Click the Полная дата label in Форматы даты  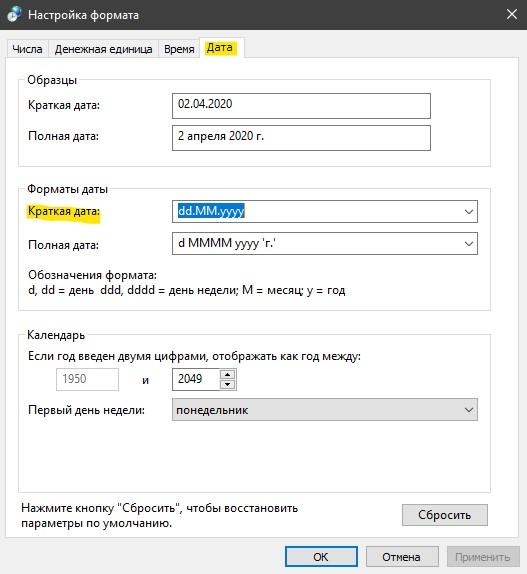click(x=63, y=245)
